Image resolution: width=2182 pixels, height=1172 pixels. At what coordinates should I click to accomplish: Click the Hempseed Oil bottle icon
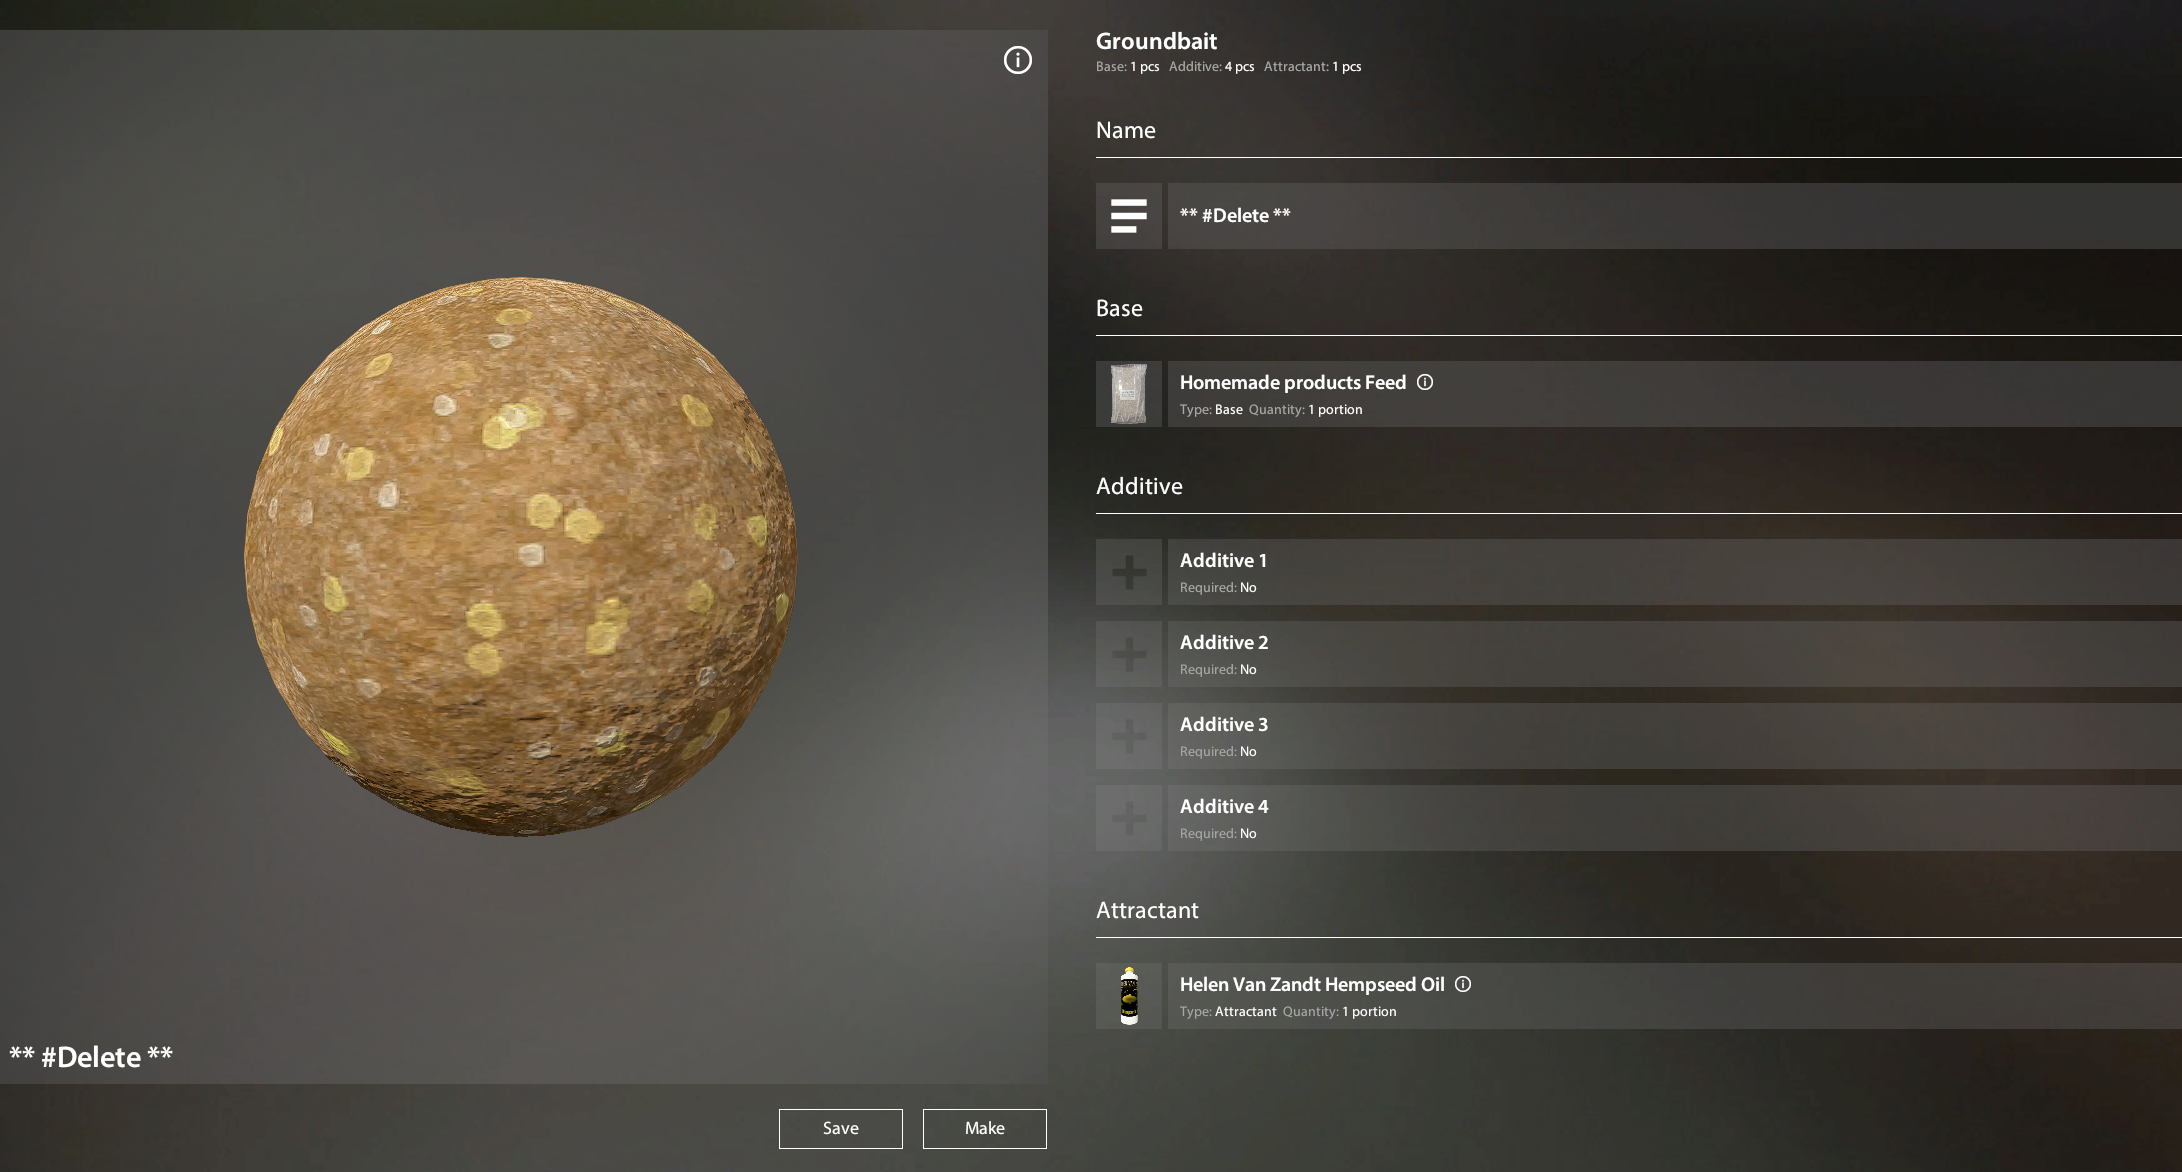pyautogui.click(x=1128, y=996)
